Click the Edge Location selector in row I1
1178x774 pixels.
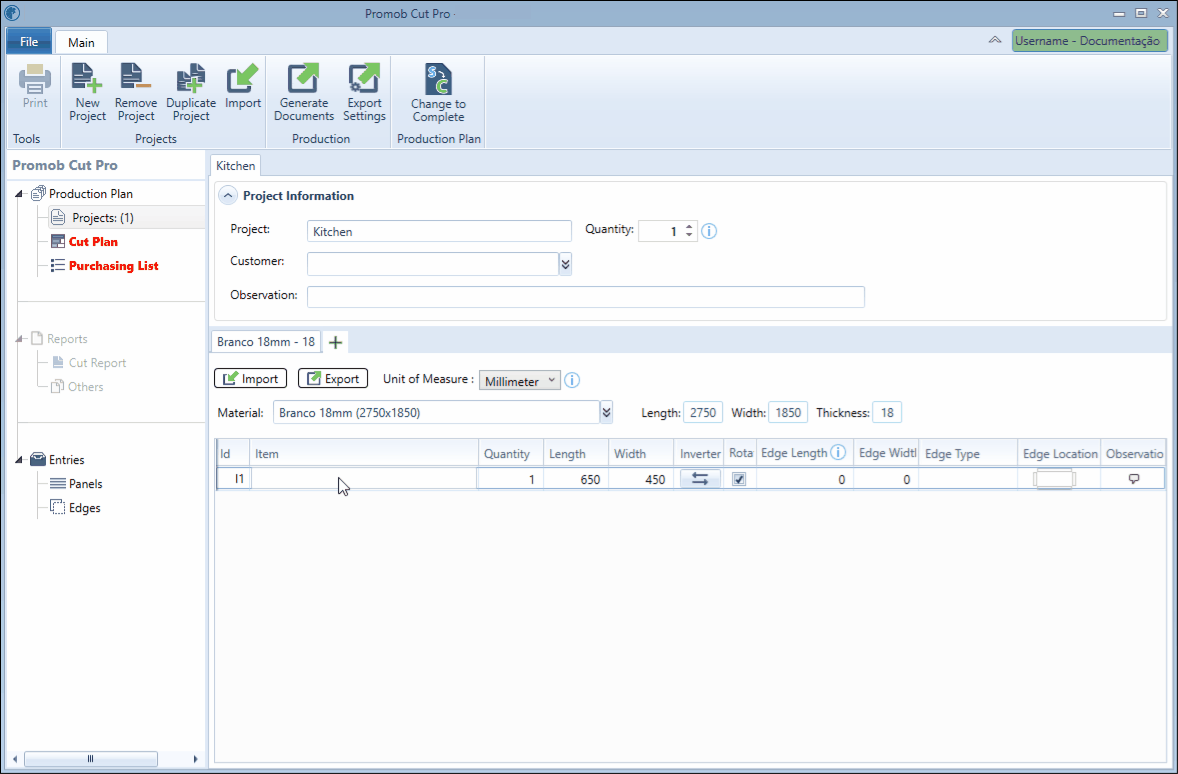click(x=1054, y=479)
